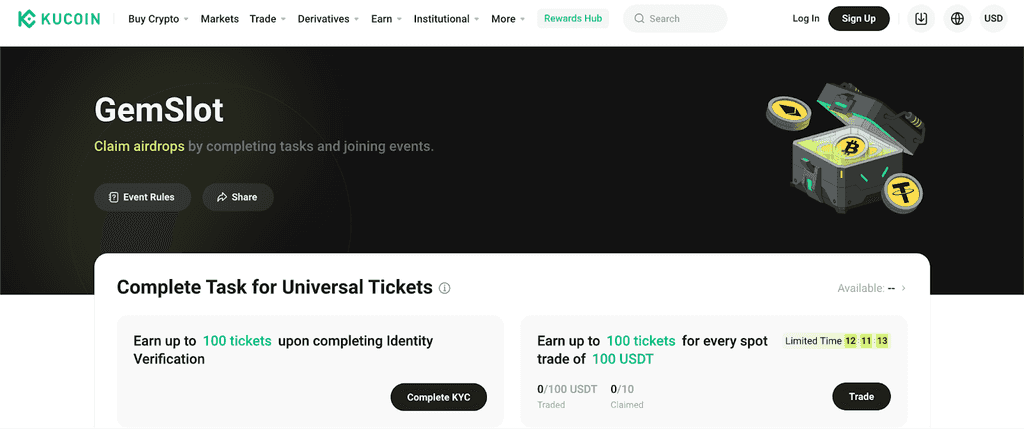Open the More dropdown menu
The image size is (1024, 429).
(508, 19)
